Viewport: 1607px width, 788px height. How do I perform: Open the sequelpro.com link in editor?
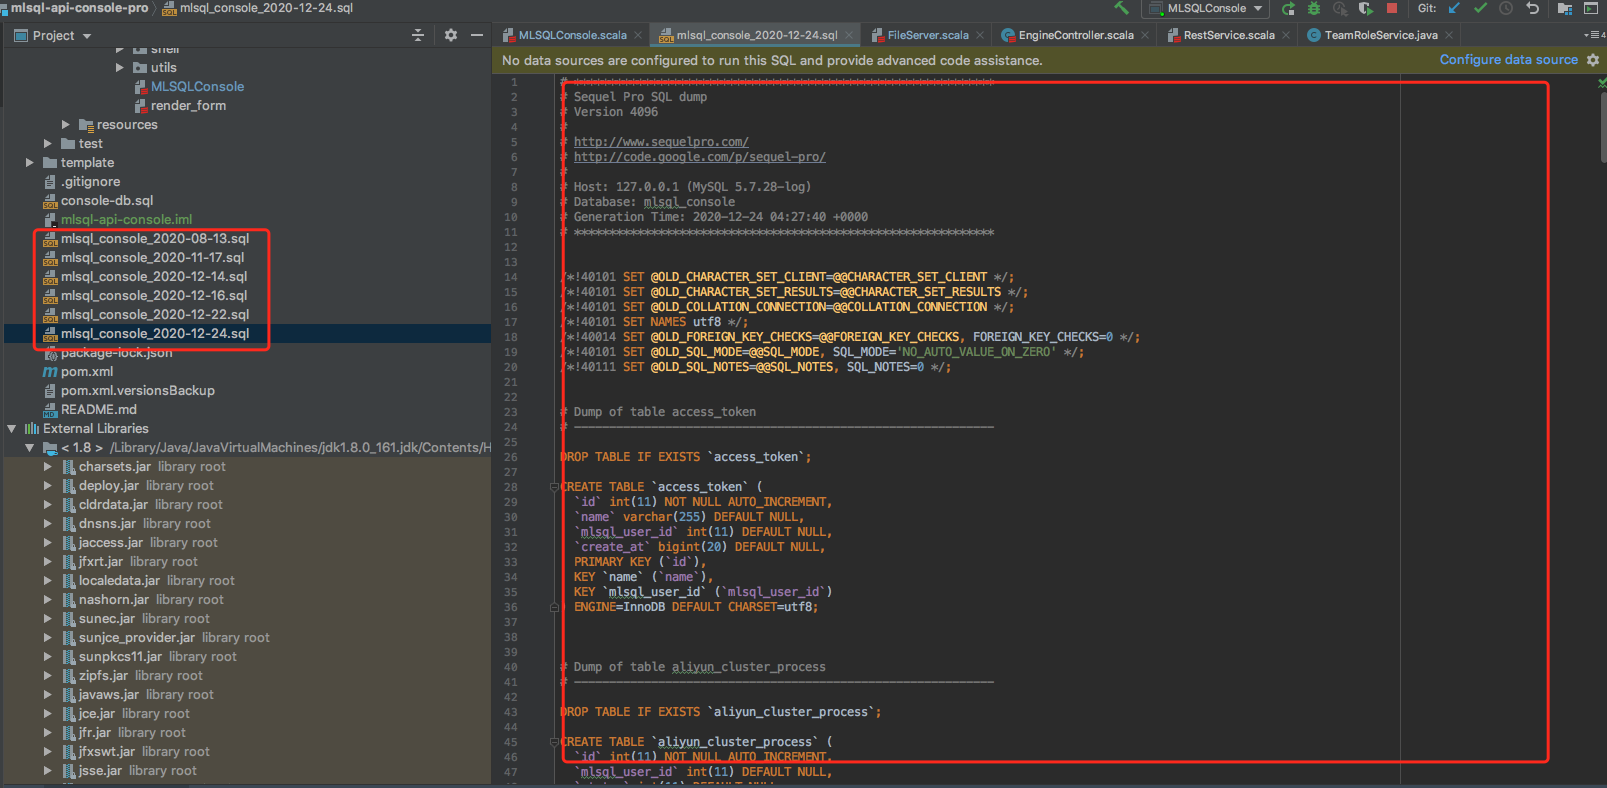click(x=661, y=142)
